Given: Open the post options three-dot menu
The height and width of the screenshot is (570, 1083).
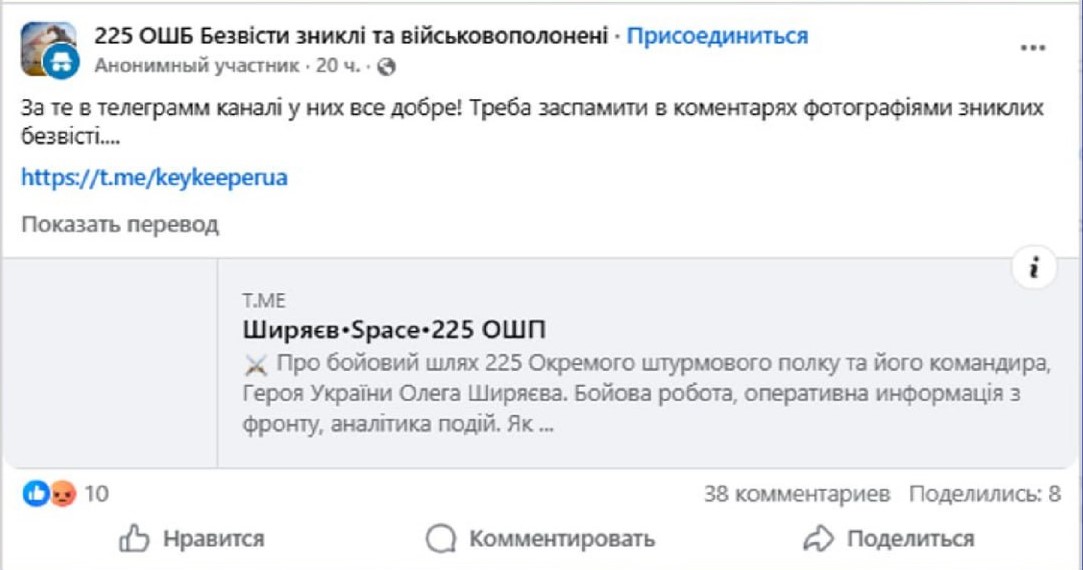Looking at the screenshot, I should [x=1033, y=47].
